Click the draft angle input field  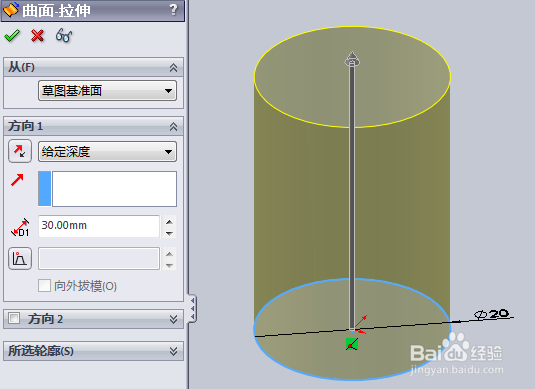tap(99, 259)
